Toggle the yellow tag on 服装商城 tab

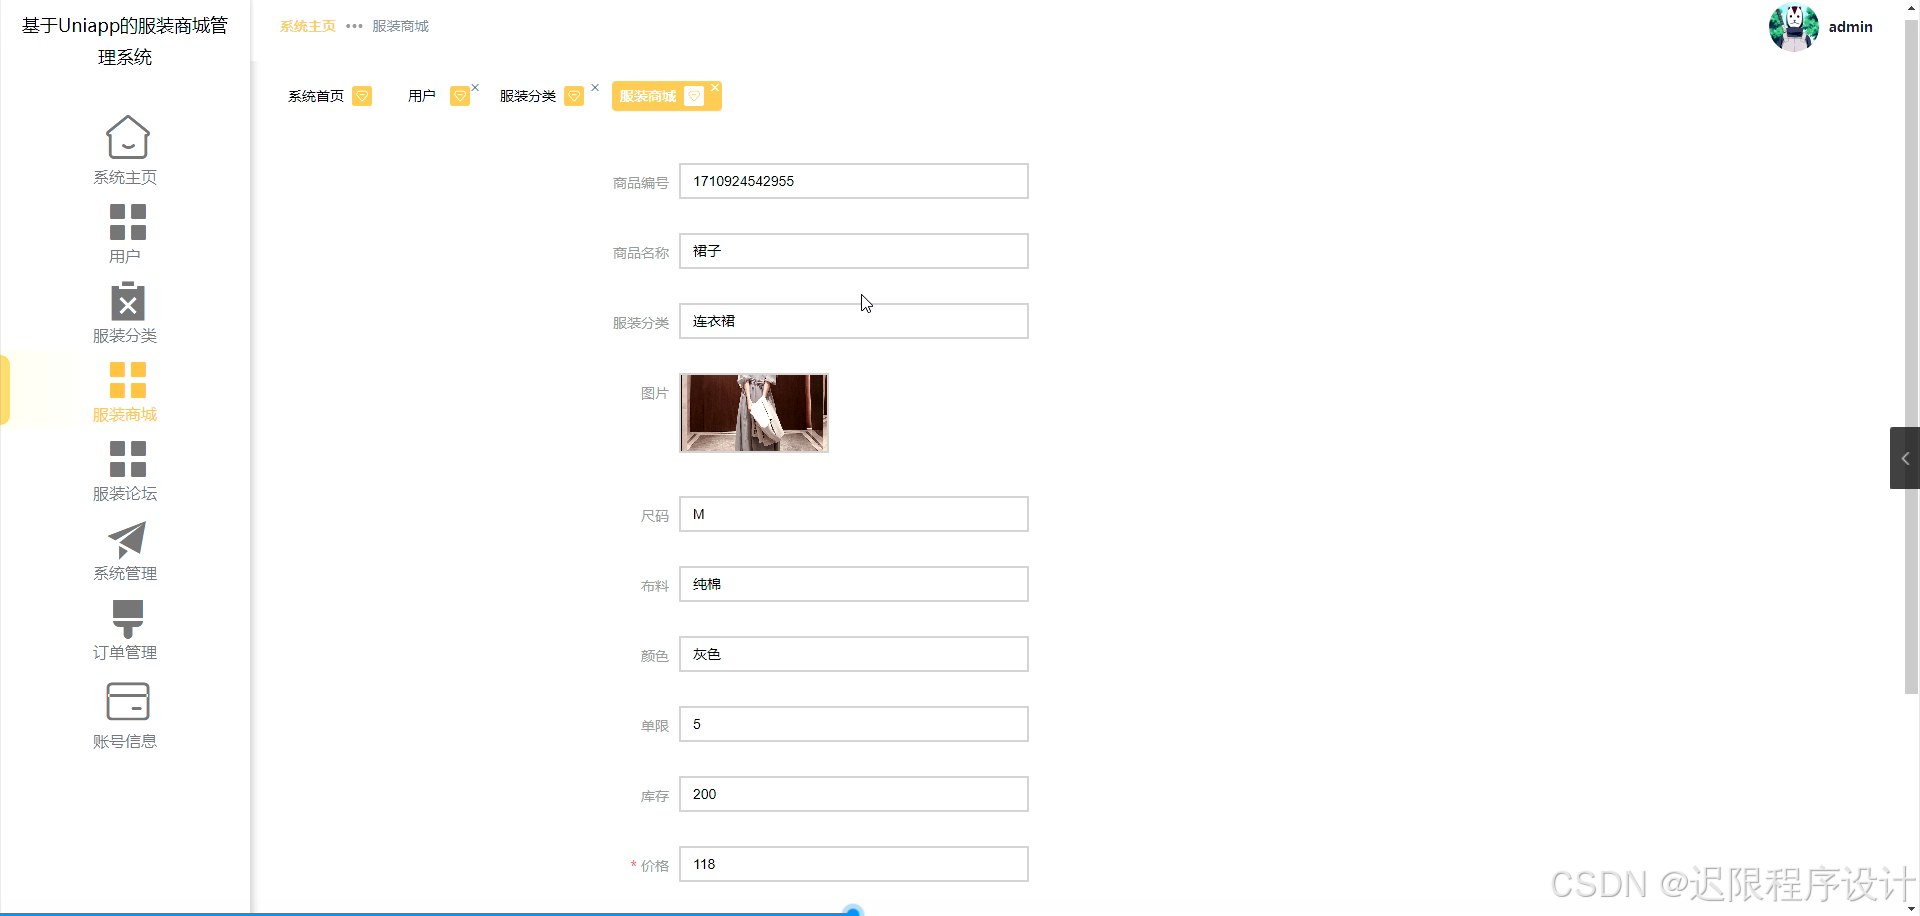[x=693, y=96]
